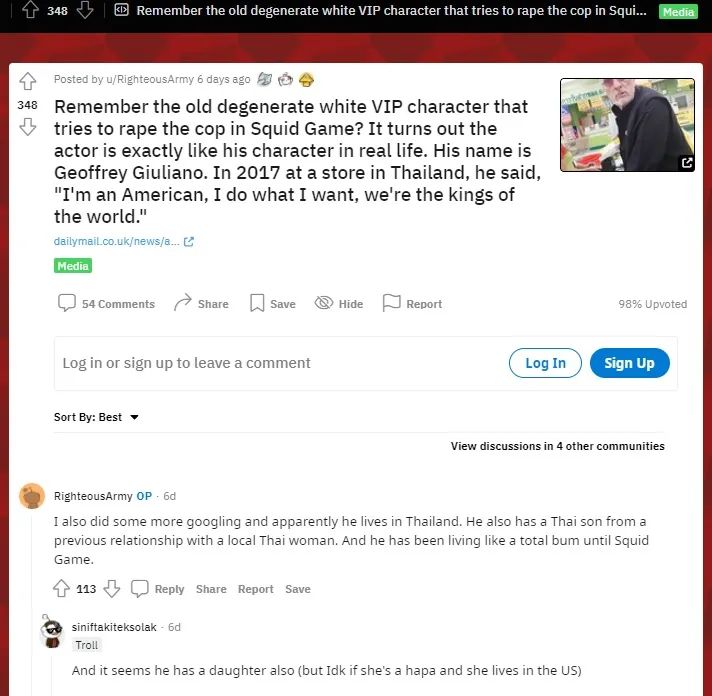Upvote RighteousArmy's comment with 113 points
The width and height of the screenshot is (712, 696).
(x=61, y=588)
